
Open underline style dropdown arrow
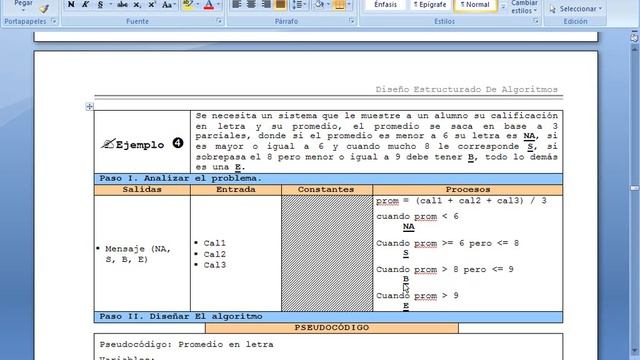coord(110,4)
